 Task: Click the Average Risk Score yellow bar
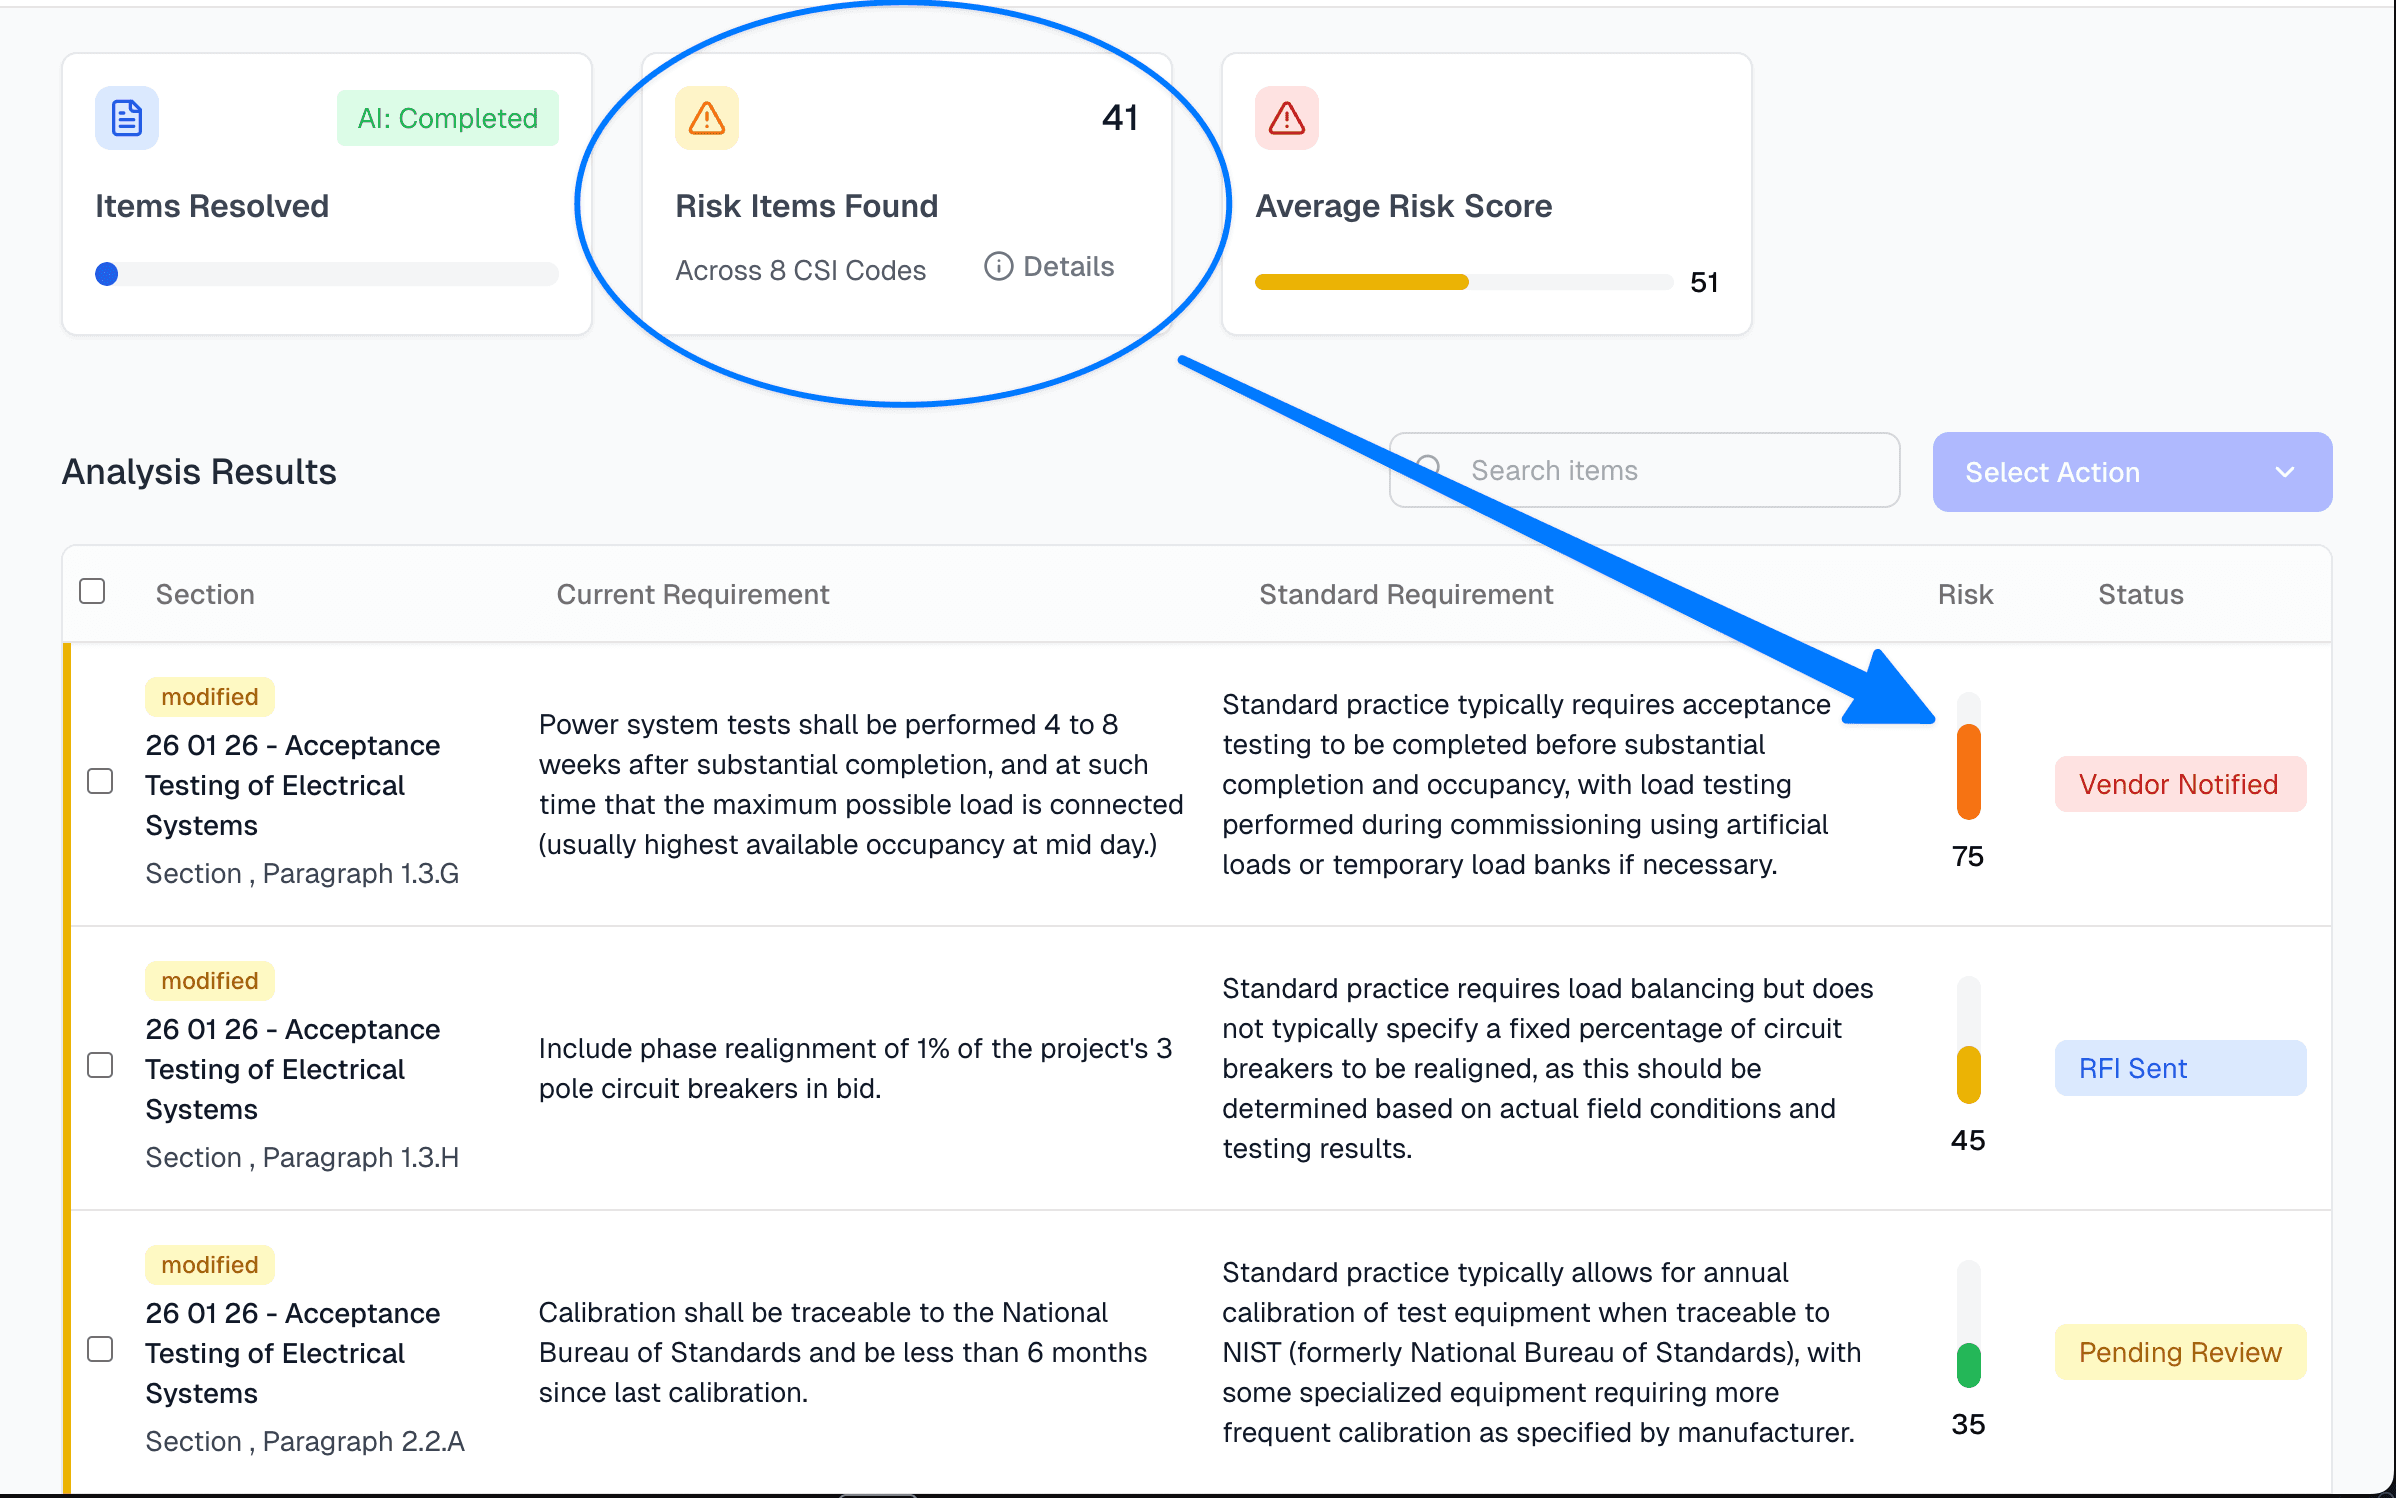pos(1361,282)
